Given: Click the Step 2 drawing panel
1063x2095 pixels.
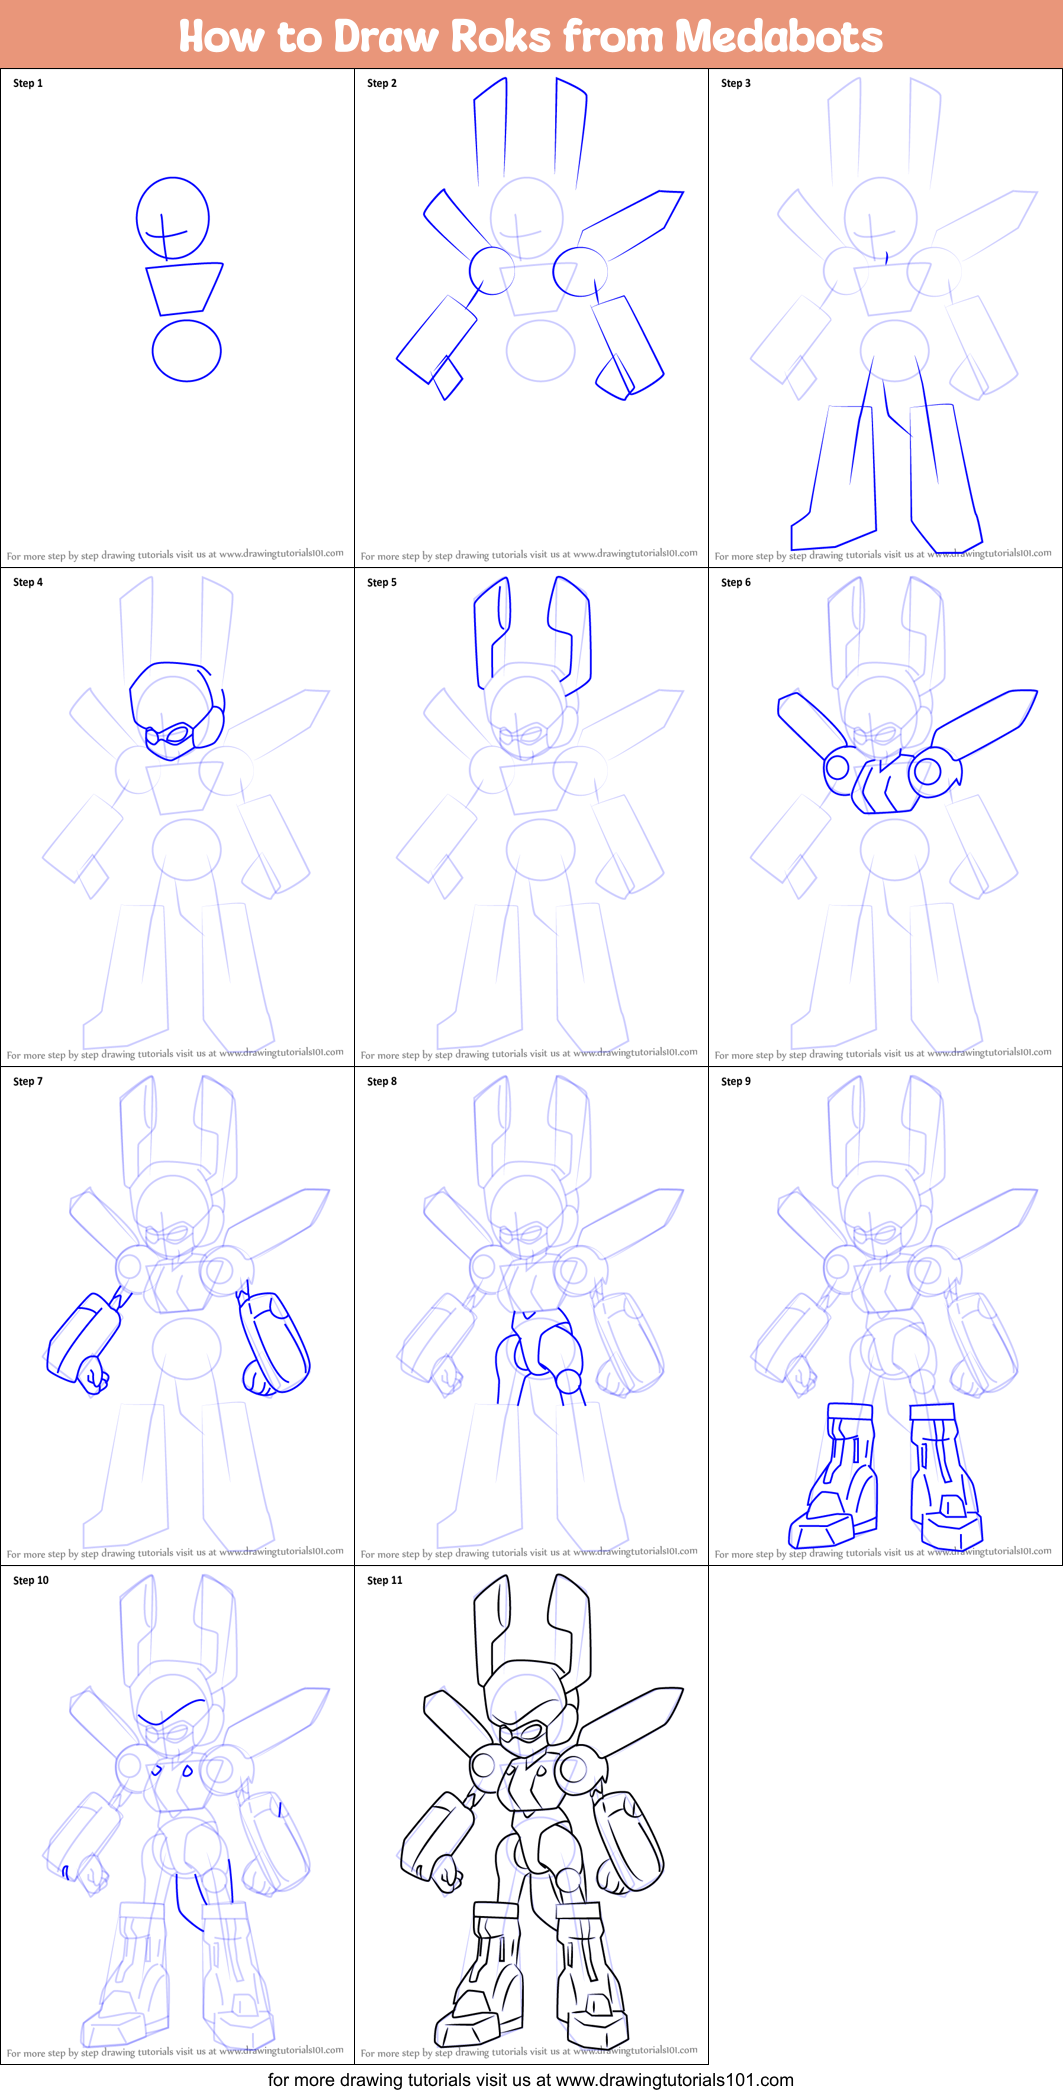Looking at the screenshot, I should [531, 318].
